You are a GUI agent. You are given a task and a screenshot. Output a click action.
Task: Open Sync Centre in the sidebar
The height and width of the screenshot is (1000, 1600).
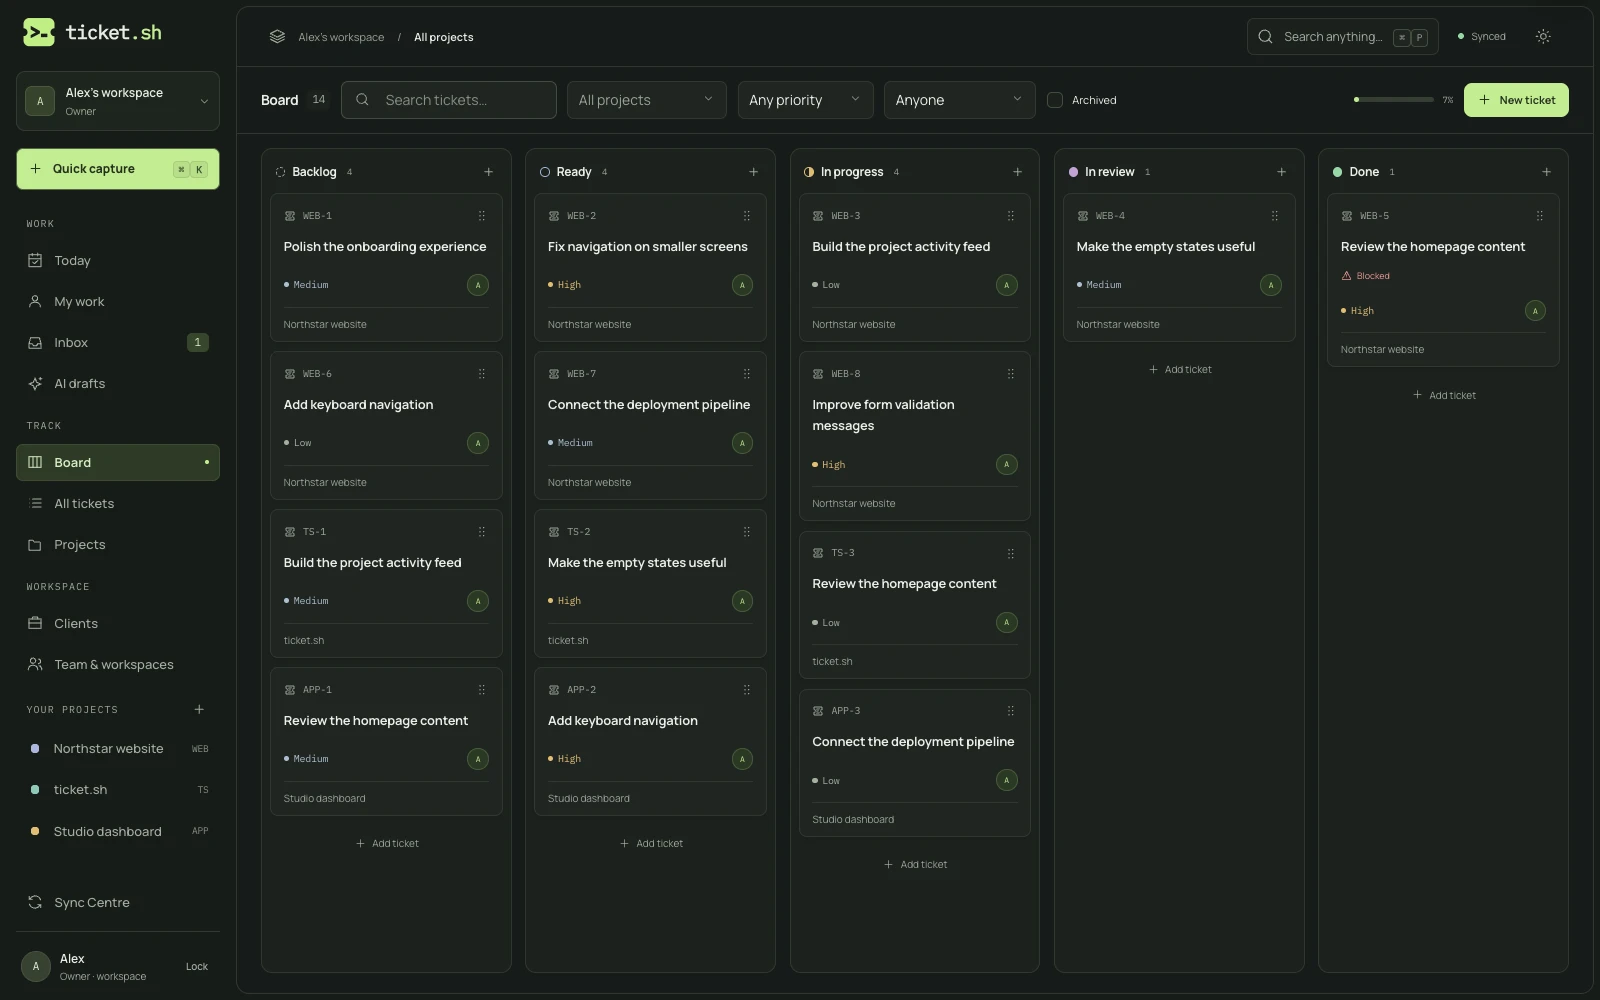coord(118,903)
